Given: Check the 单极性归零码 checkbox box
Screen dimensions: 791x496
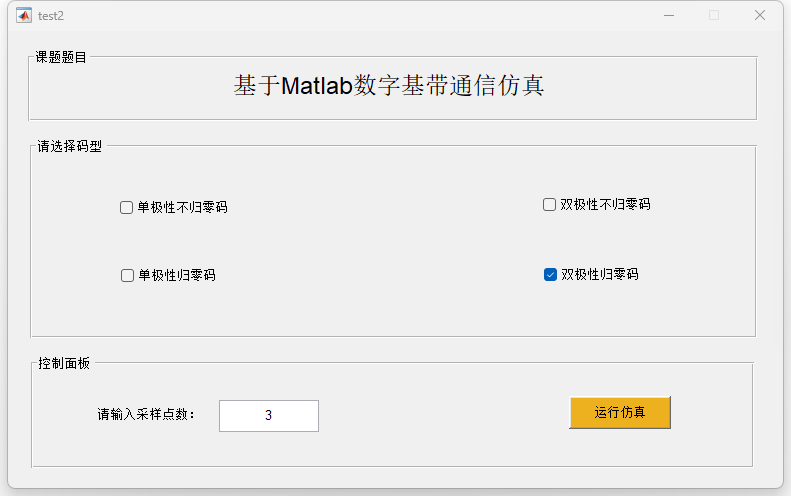Looking at the screenshot, I should [x=127, y=276].
